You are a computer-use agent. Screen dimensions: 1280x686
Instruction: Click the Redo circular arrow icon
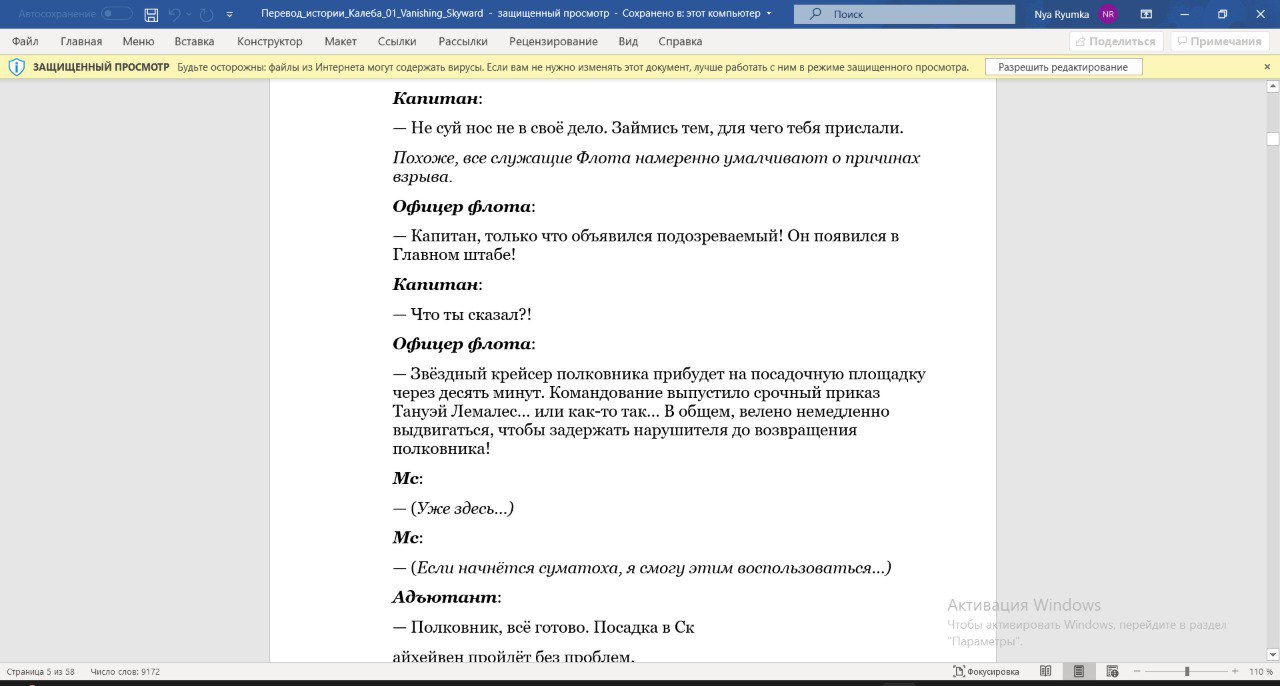point(206,14)
